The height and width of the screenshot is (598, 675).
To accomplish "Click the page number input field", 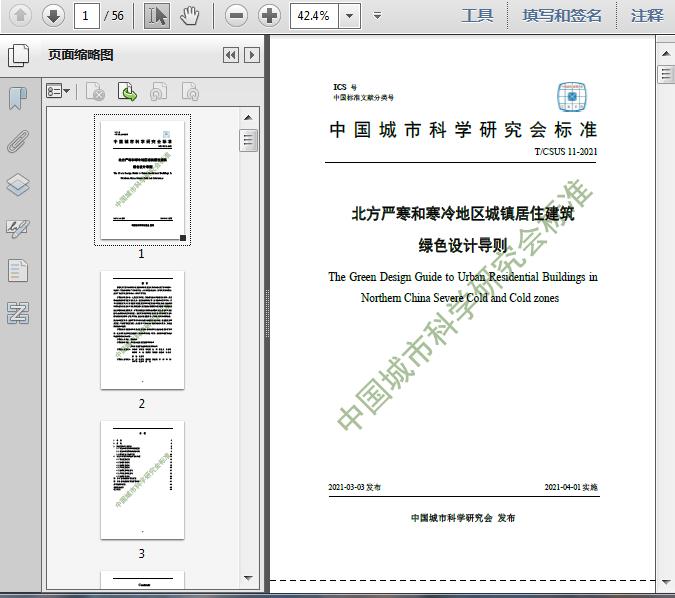I will [x=89, y=15].
